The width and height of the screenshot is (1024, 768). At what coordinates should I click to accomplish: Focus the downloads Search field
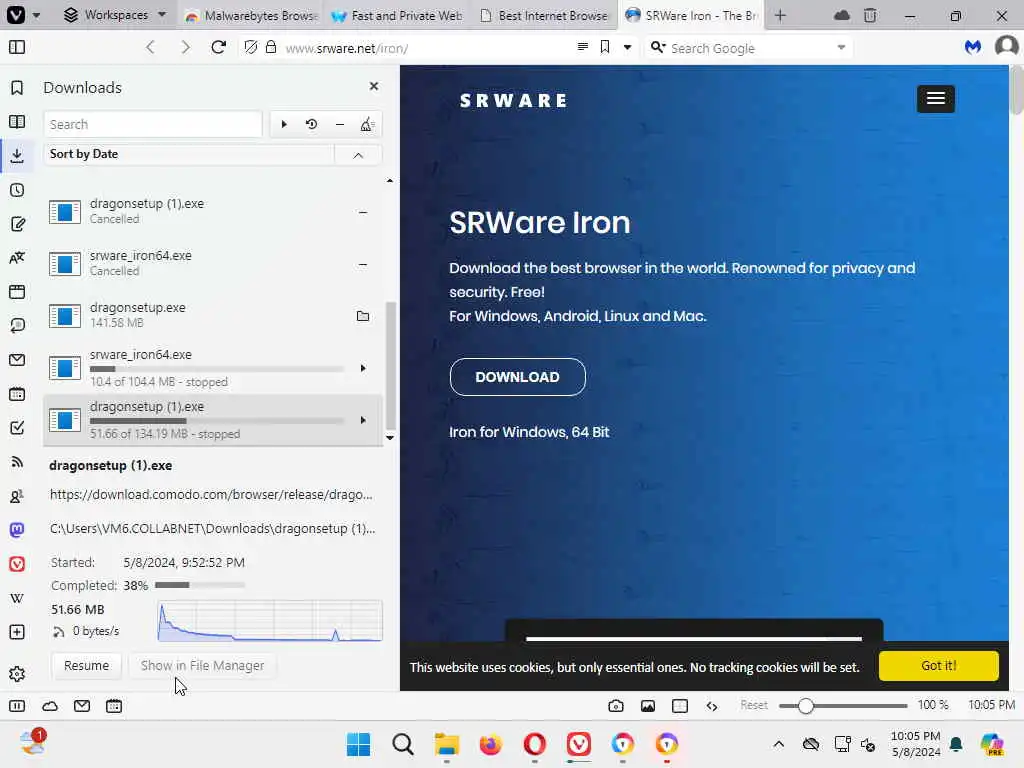click(153, 124)
